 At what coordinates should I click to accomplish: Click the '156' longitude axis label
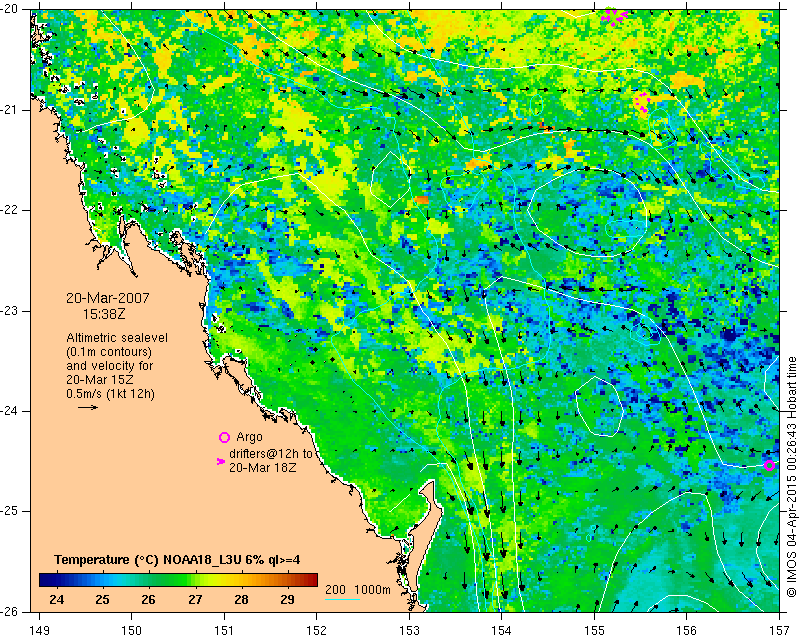(687, 630)
